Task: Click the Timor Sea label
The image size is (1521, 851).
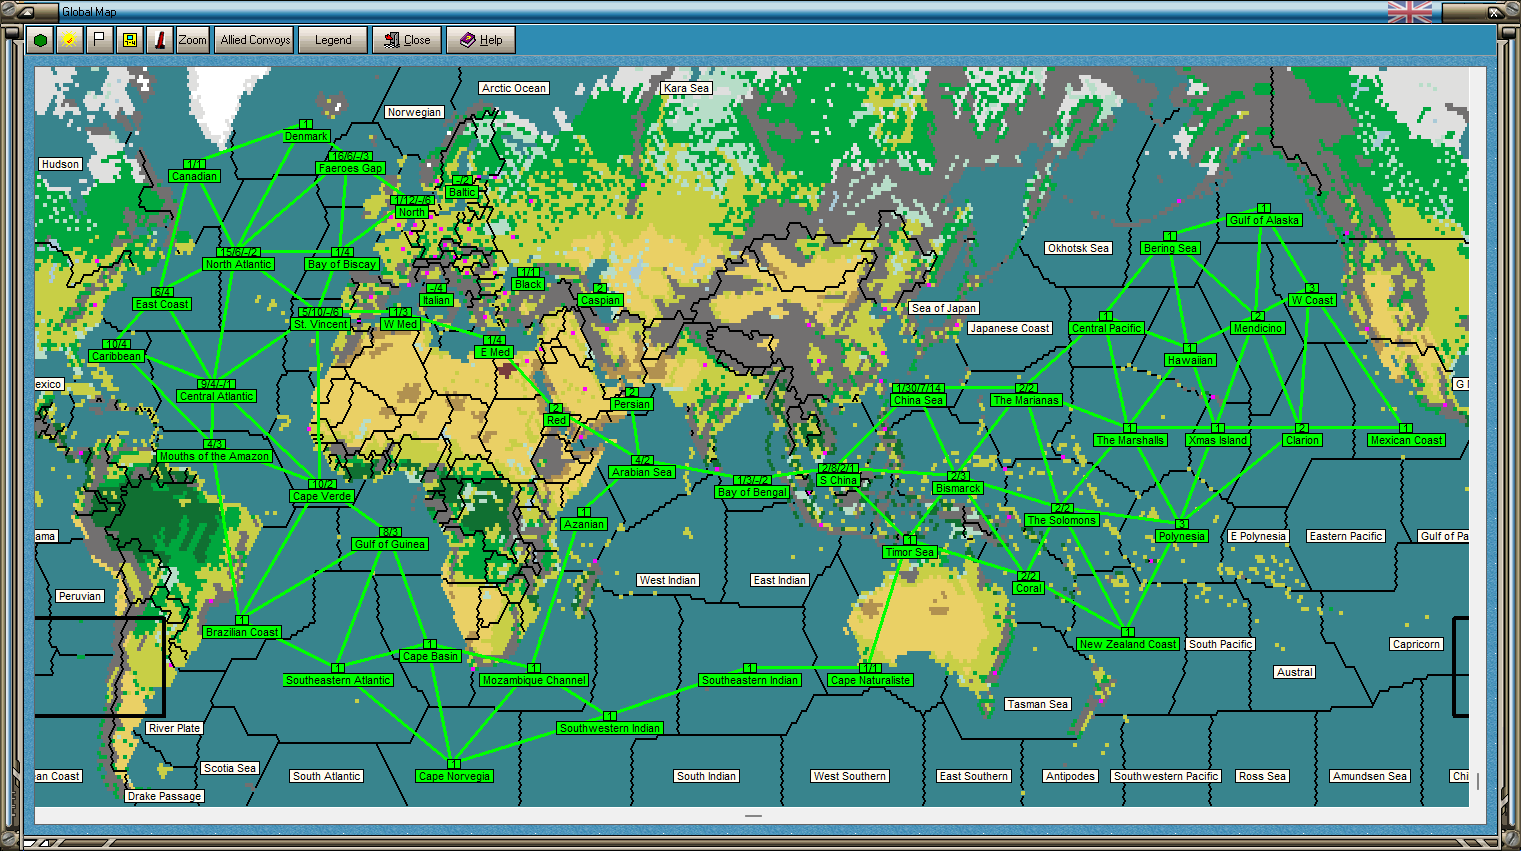Action: click(910, 552)
